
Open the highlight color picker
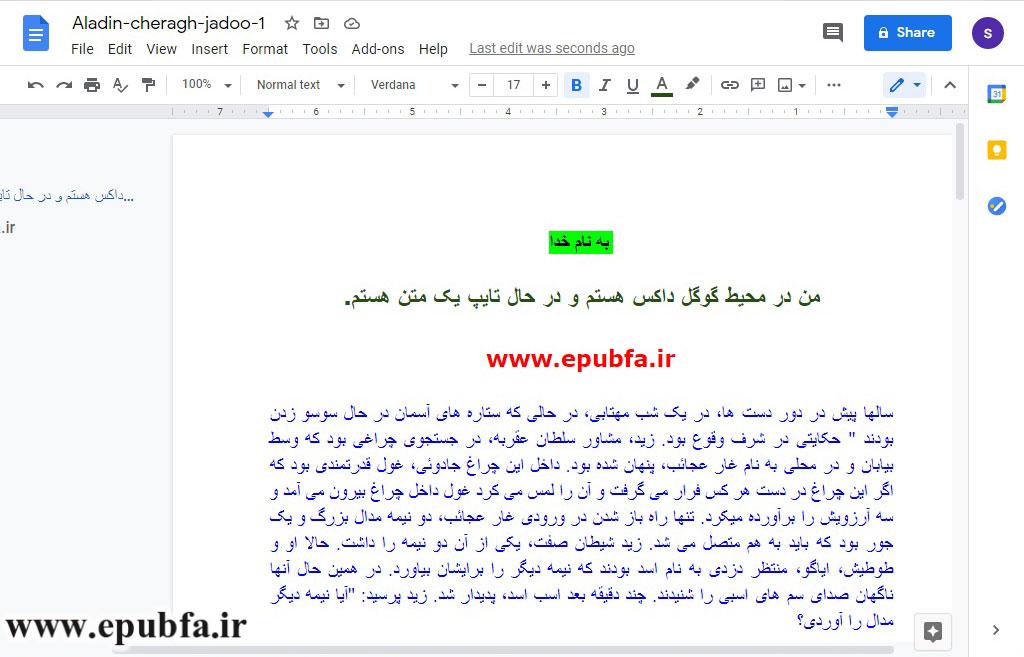coord(692,84)
